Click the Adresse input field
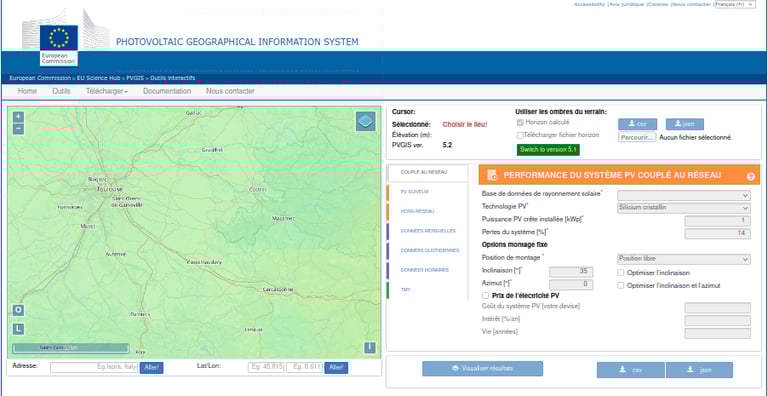Image resolution: width=768 pixels, height=396 pixels. 94,368
